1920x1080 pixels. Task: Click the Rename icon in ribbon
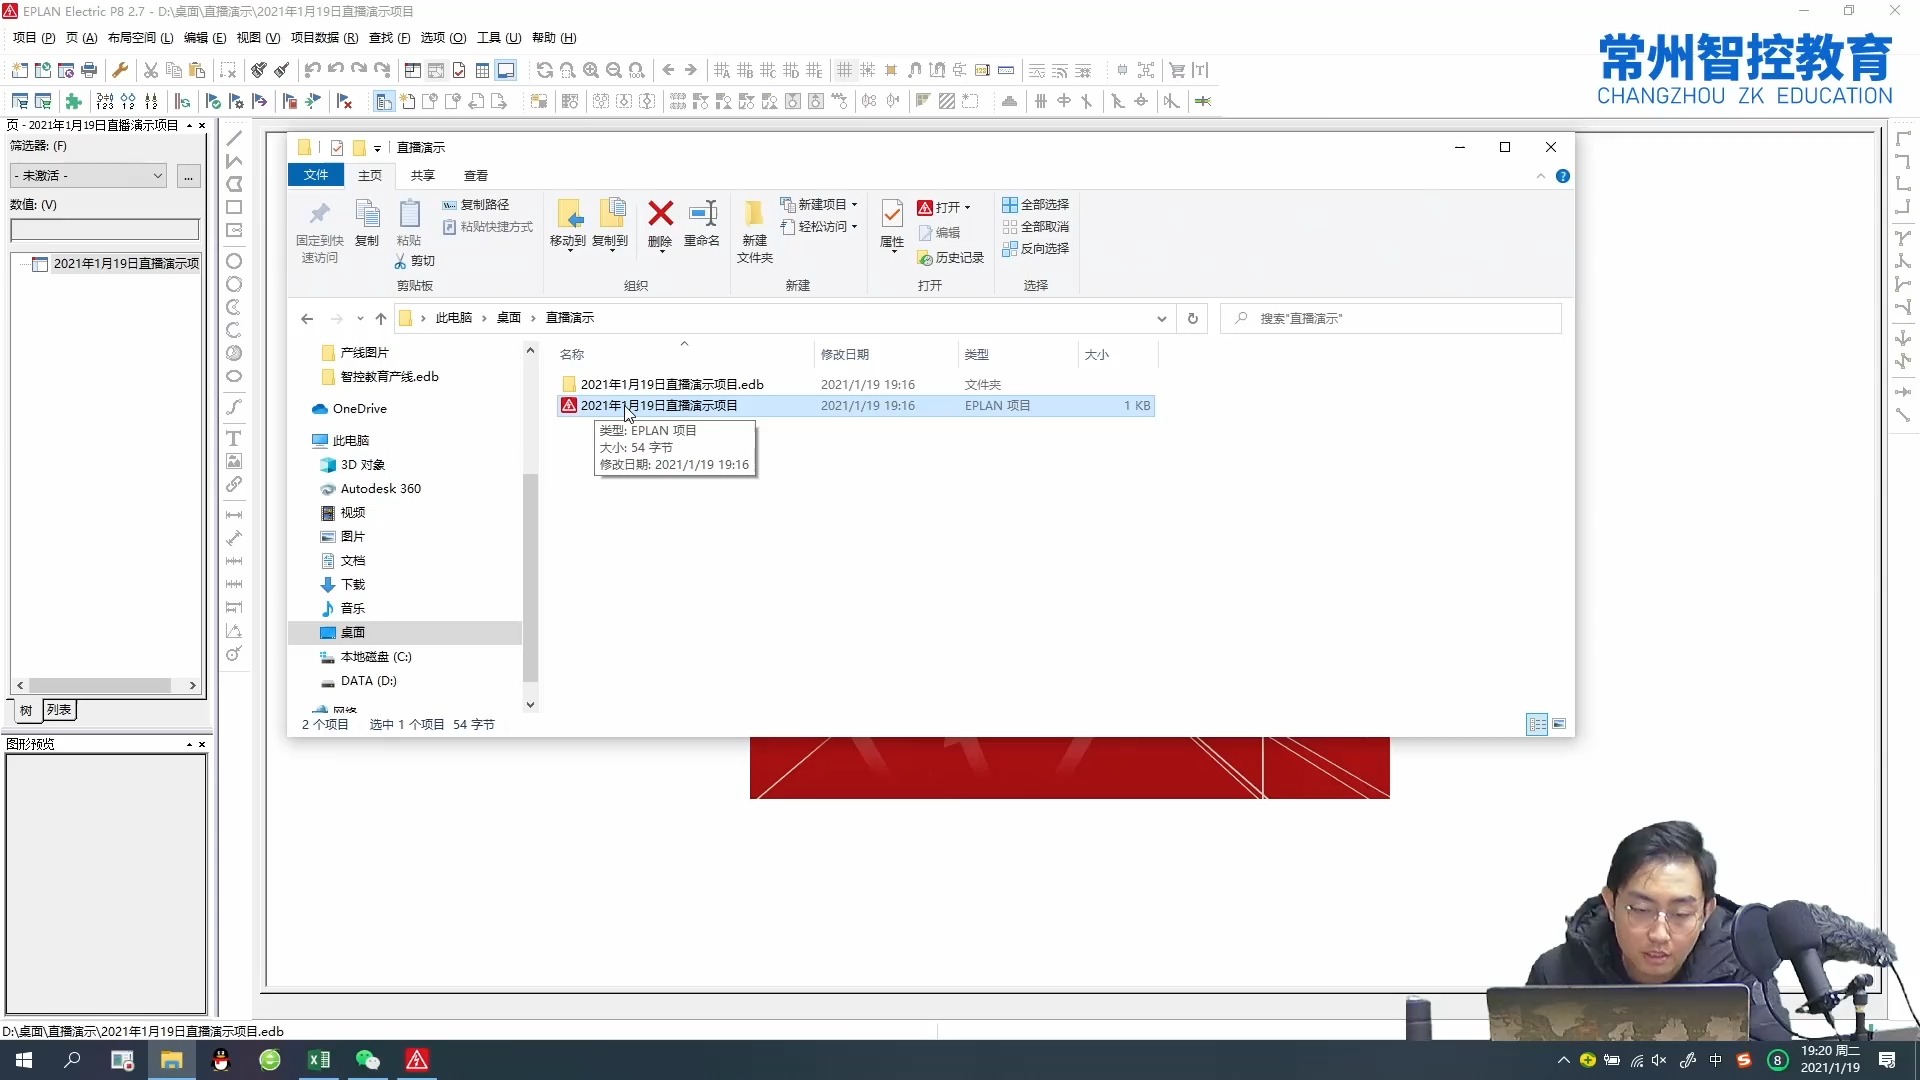702,214
